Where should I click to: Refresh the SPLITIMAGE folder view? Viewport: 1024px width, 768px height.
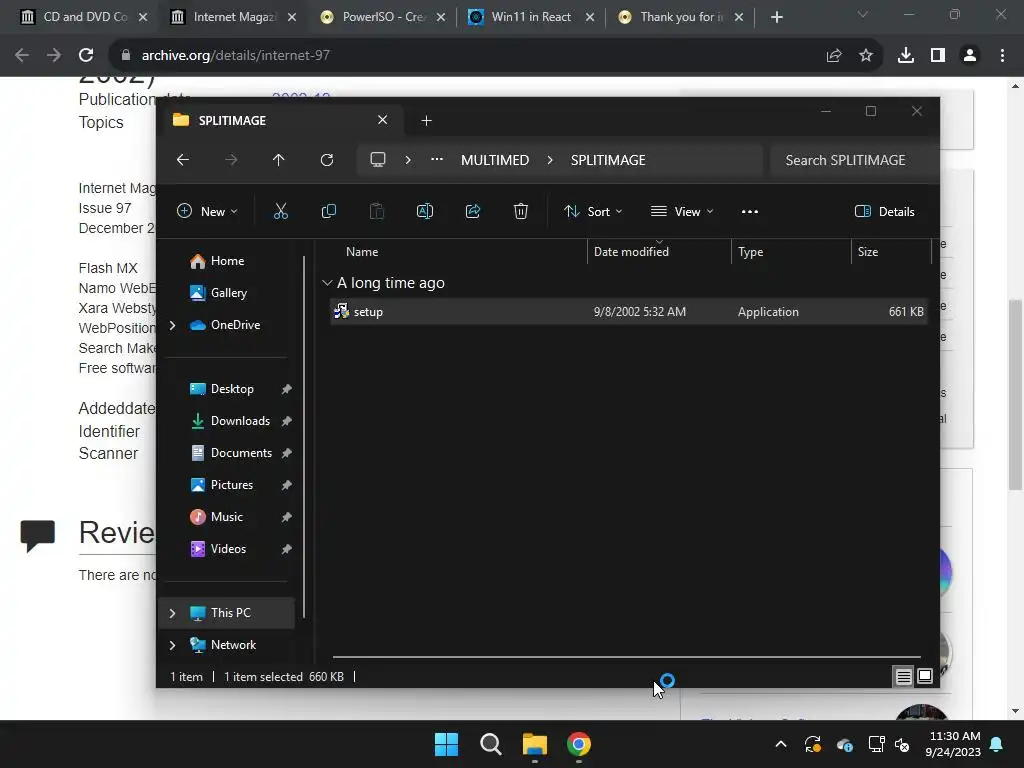(327, 160)
